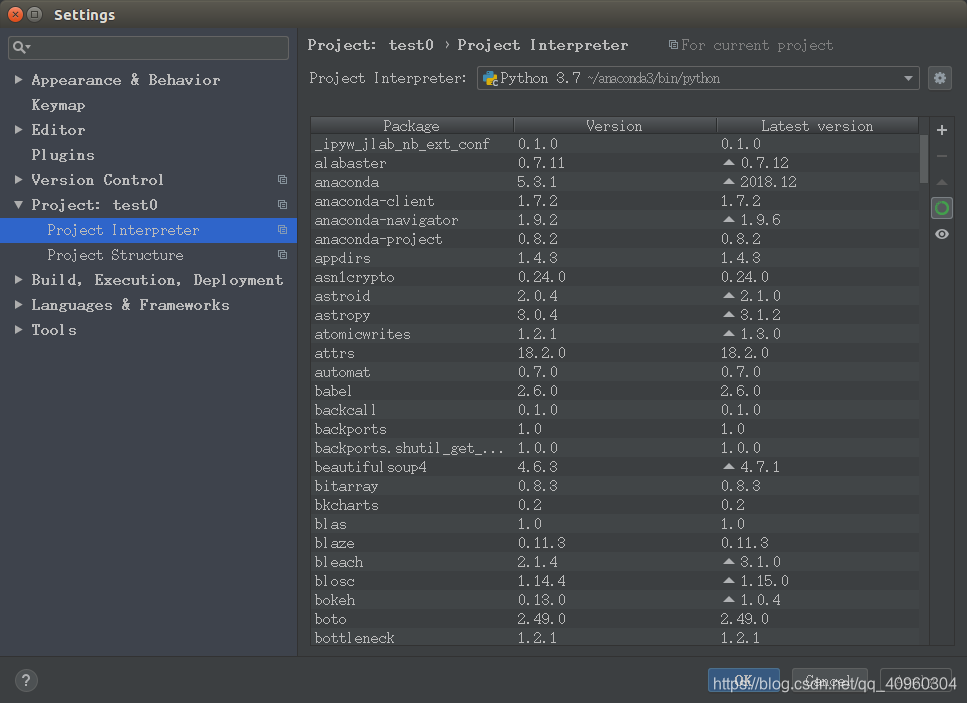Select the bottleneck package row
The height and width of the screenshot is (703, 967).
[615, 638]
